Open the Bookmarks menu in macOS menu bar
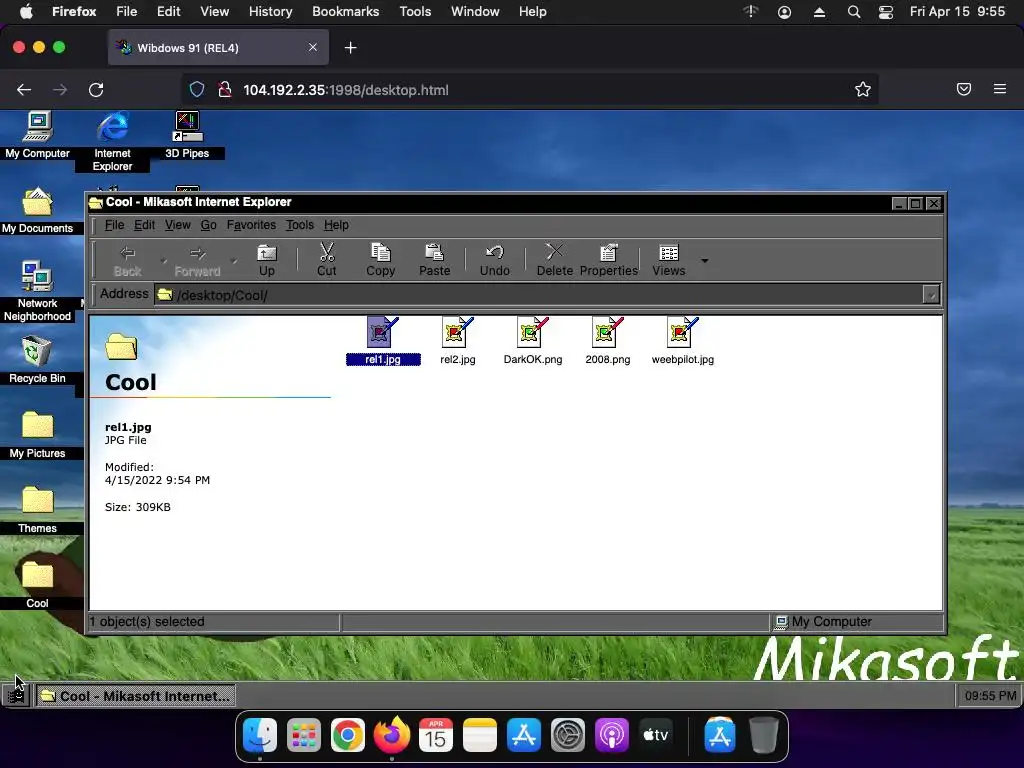 (345, 11)
